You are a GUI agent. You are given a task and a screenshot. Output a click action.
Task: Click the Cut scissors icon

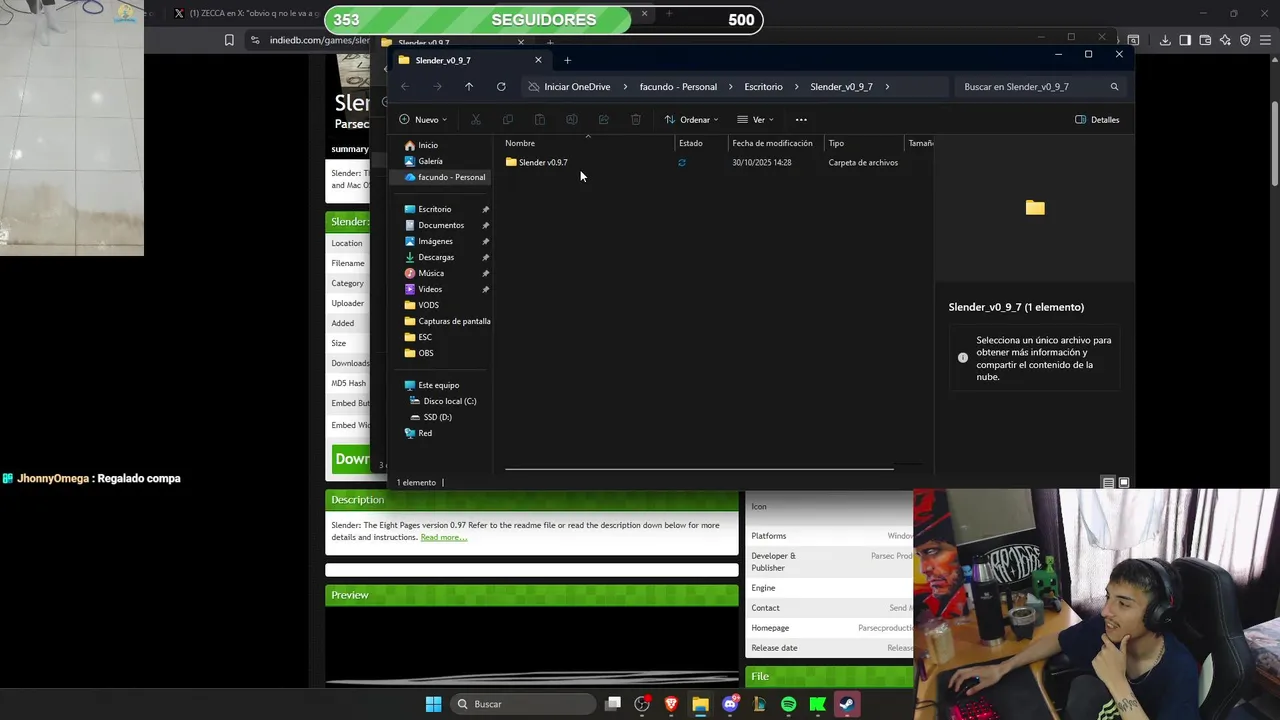tap(476, 120)
